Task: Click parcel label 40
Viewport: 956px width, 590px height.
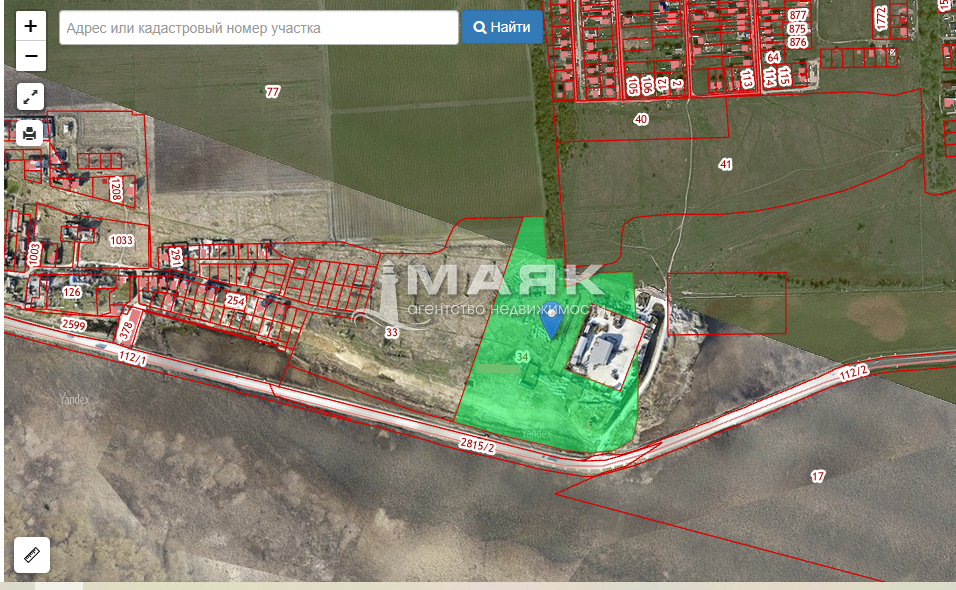Action: (641, 119)
